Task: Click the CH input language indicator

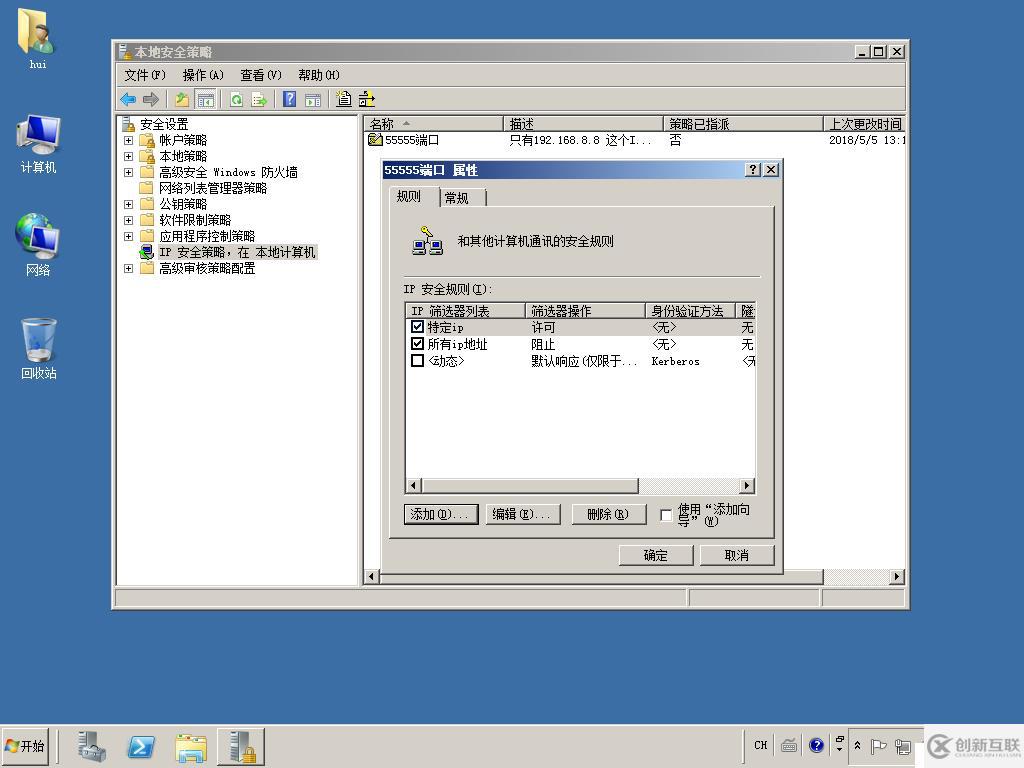Action: click(761, 745)
